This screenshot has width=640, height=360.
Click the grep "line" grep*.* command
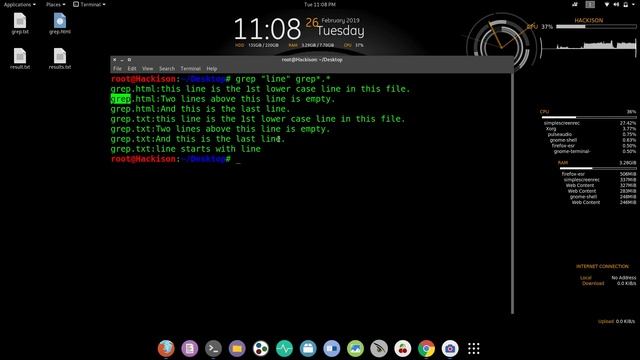pos(283,79)
